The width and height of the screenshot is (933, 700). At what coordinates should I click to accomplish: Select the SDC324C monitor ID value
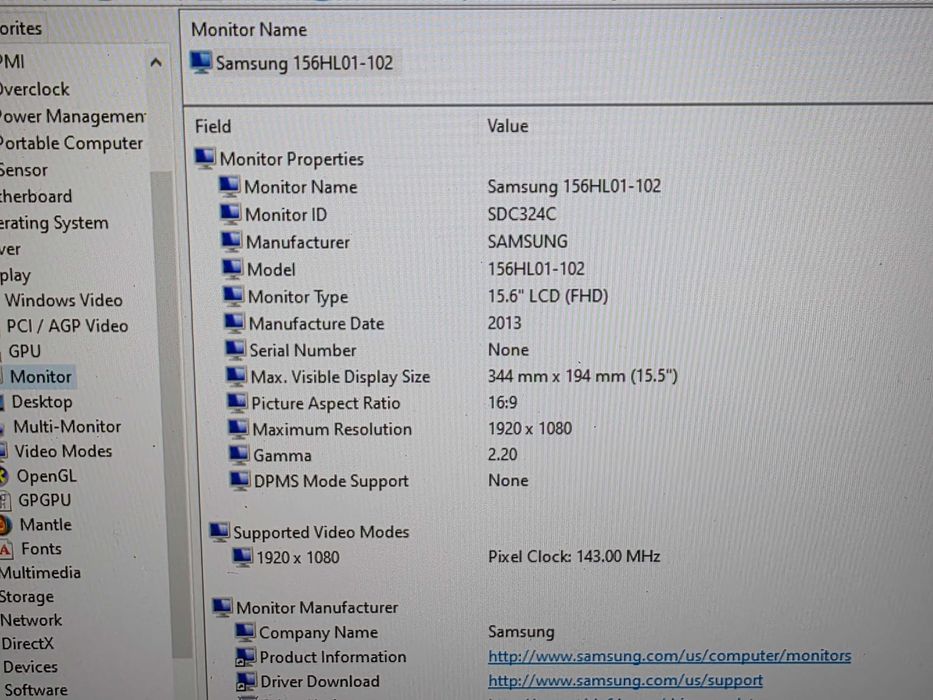click(522, 214)
